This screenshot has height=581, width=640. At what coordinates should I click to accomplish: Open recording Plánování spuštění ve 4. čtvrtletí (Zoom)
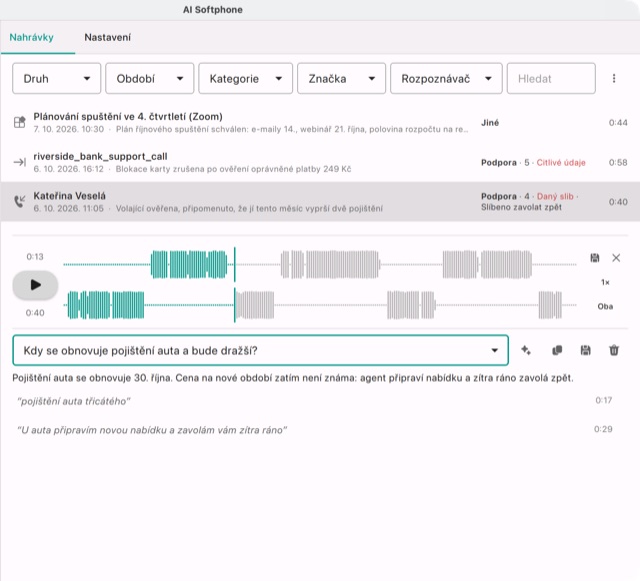pos(128,117)
